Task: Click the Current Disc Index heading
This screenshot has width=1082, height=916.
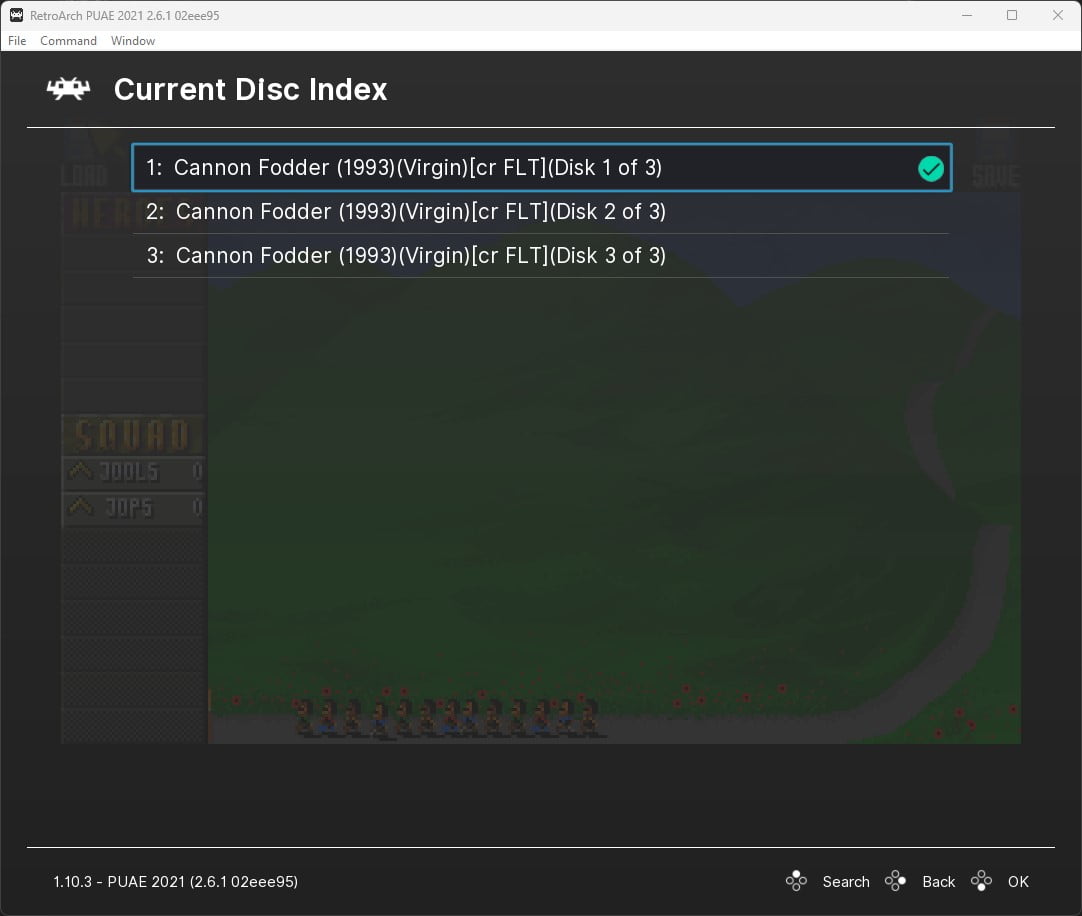Action: 250,90
